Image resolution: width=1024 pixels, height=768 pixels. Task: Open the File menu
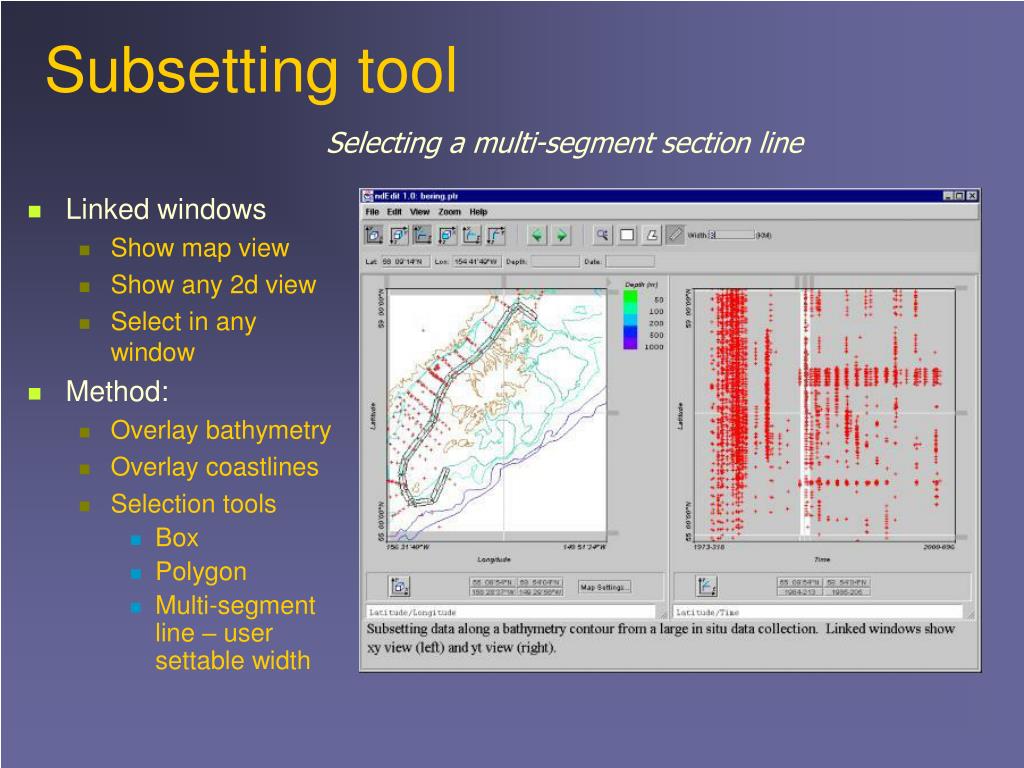[x=372, y=212]
